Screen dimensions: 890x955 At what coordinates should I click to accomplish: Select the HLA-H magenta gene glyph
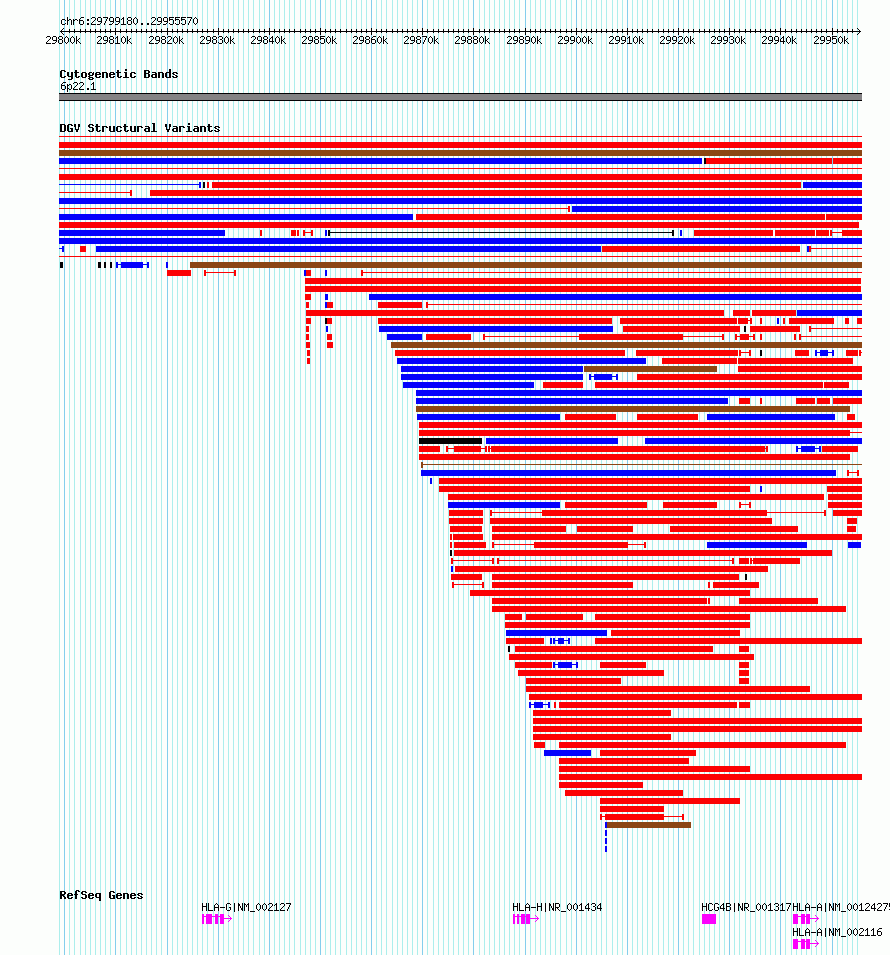click(x=526, y=918)
